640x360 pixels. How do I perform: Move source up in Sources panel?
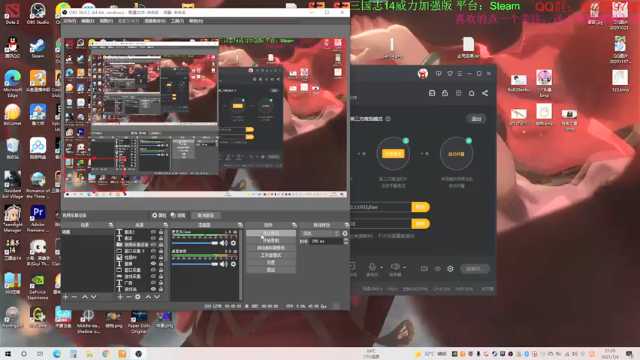148,297
